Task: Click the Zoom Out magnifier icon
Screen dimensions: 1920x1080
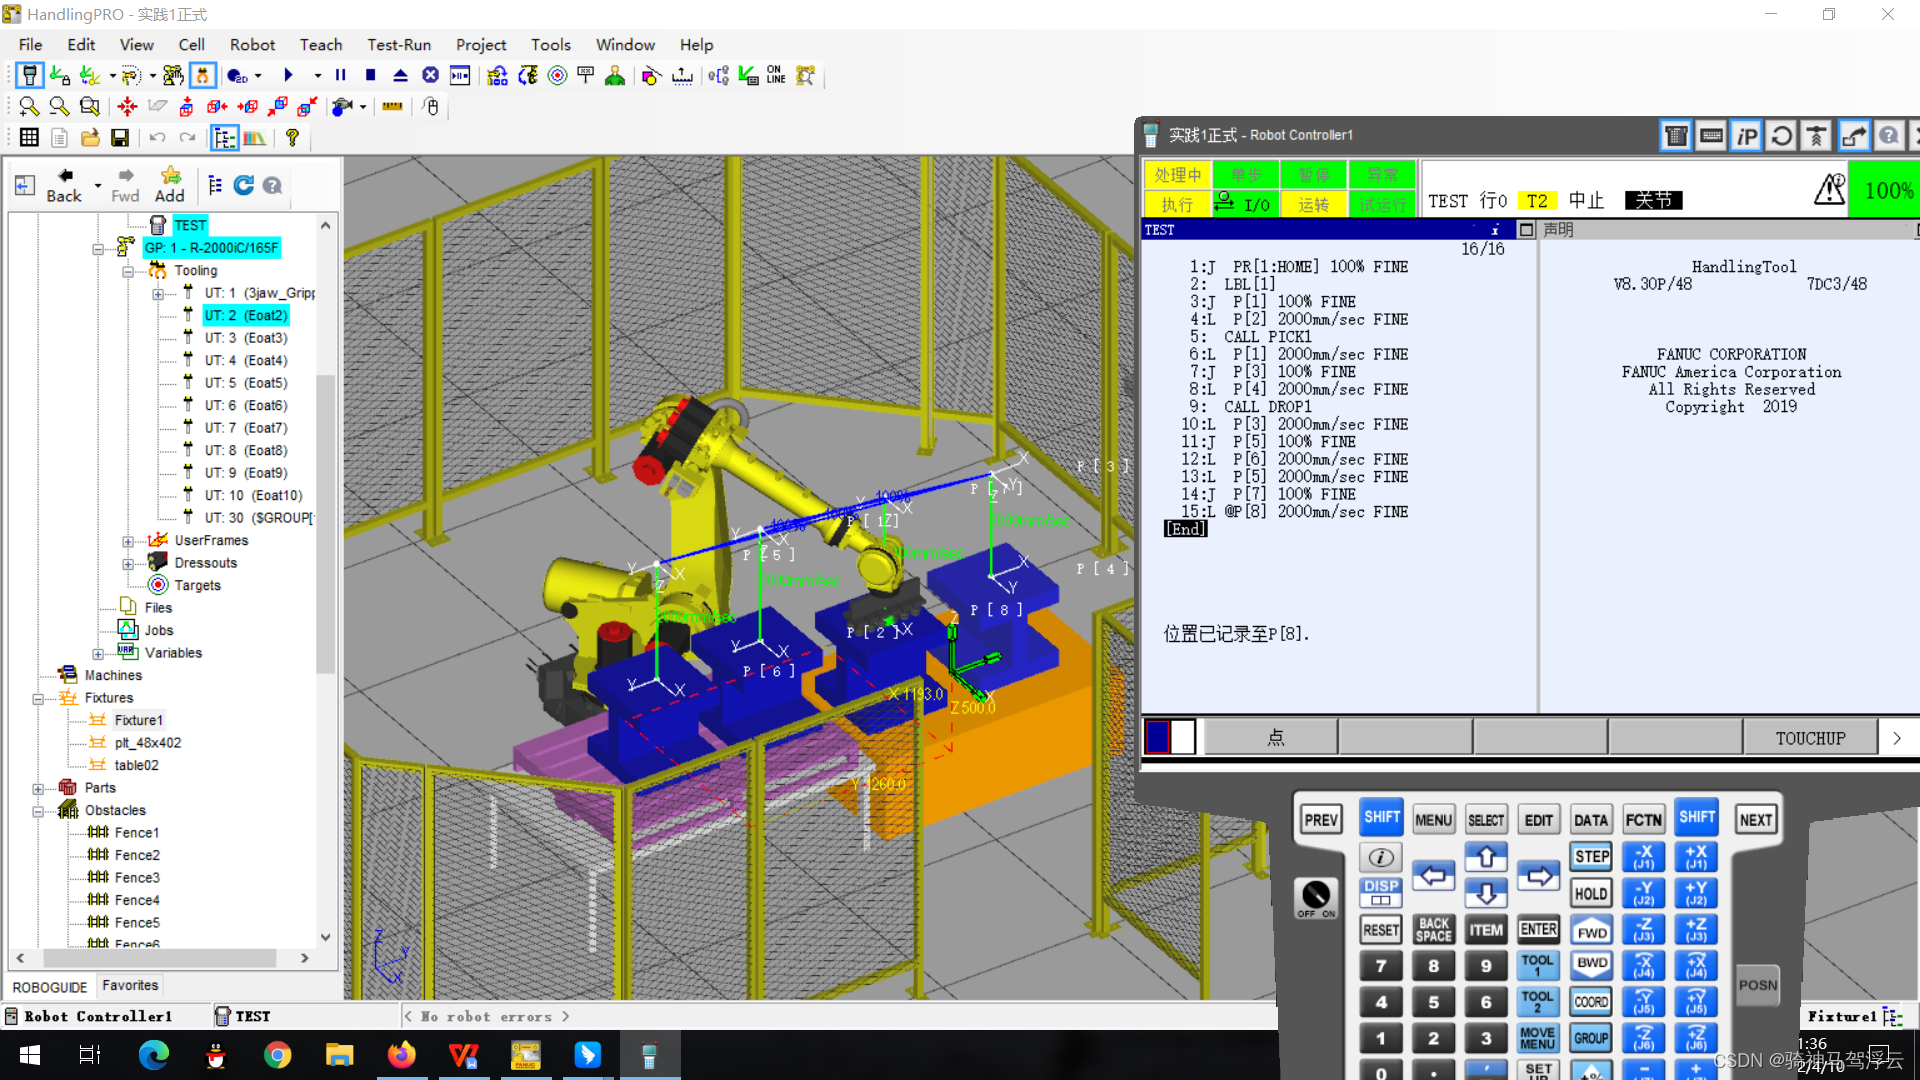Action: [x=60, y=107]
